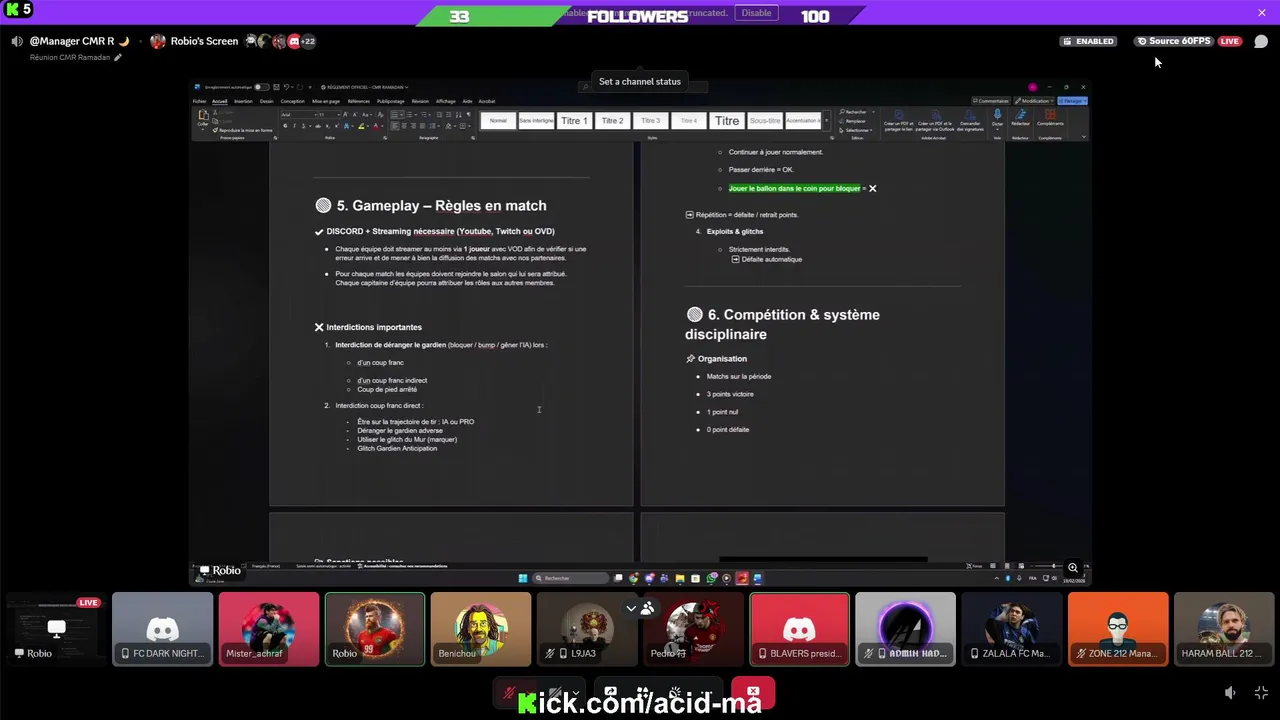Click the Commentaires button in Word
Image resolution: width=1280 pixels, height=720 pixels.
[x=991, y=101]
